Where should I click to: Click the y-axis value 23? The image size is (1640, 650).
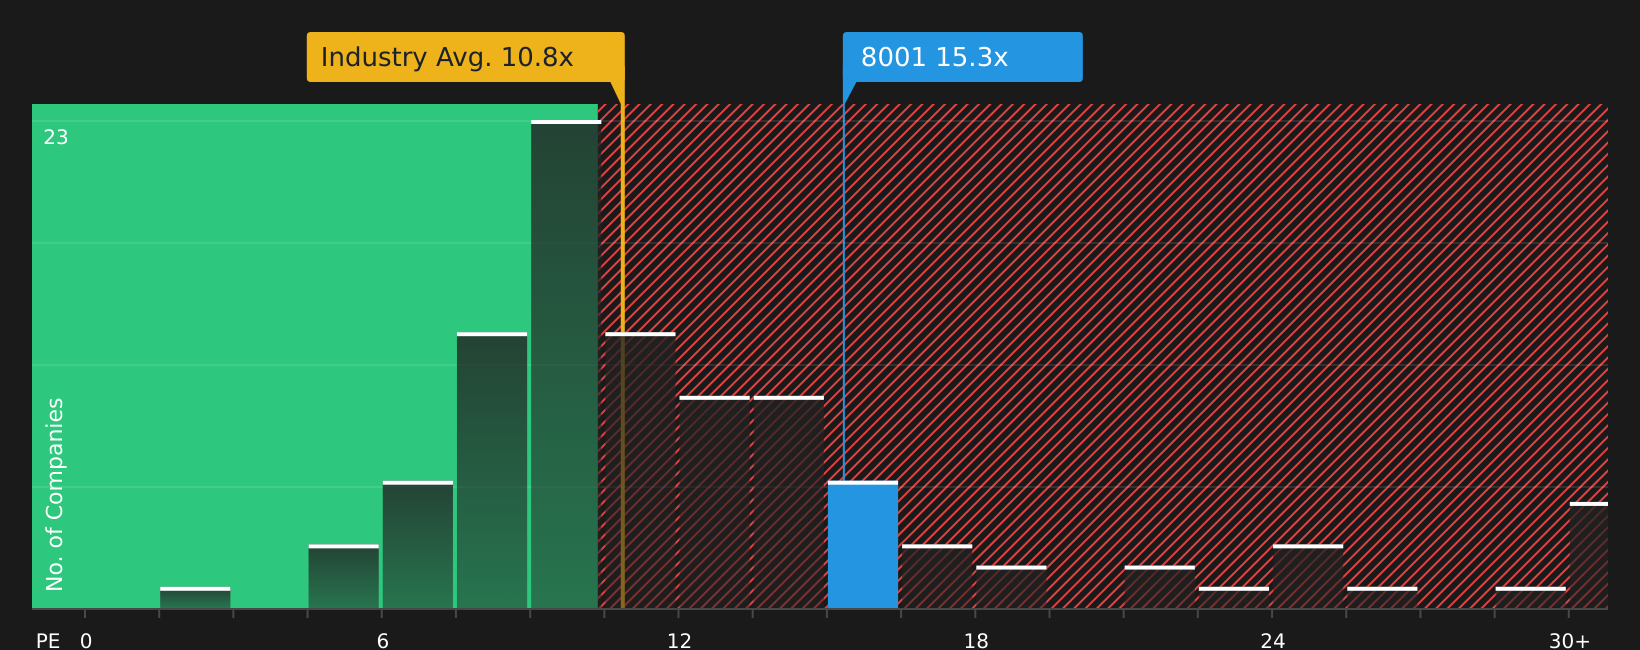pyautogui.click(x=56, y=138)
